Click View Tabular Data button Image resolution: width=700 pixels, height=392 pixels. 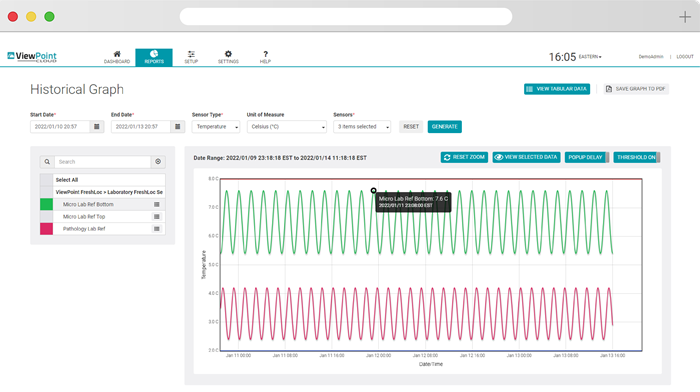tap(557, 89)
